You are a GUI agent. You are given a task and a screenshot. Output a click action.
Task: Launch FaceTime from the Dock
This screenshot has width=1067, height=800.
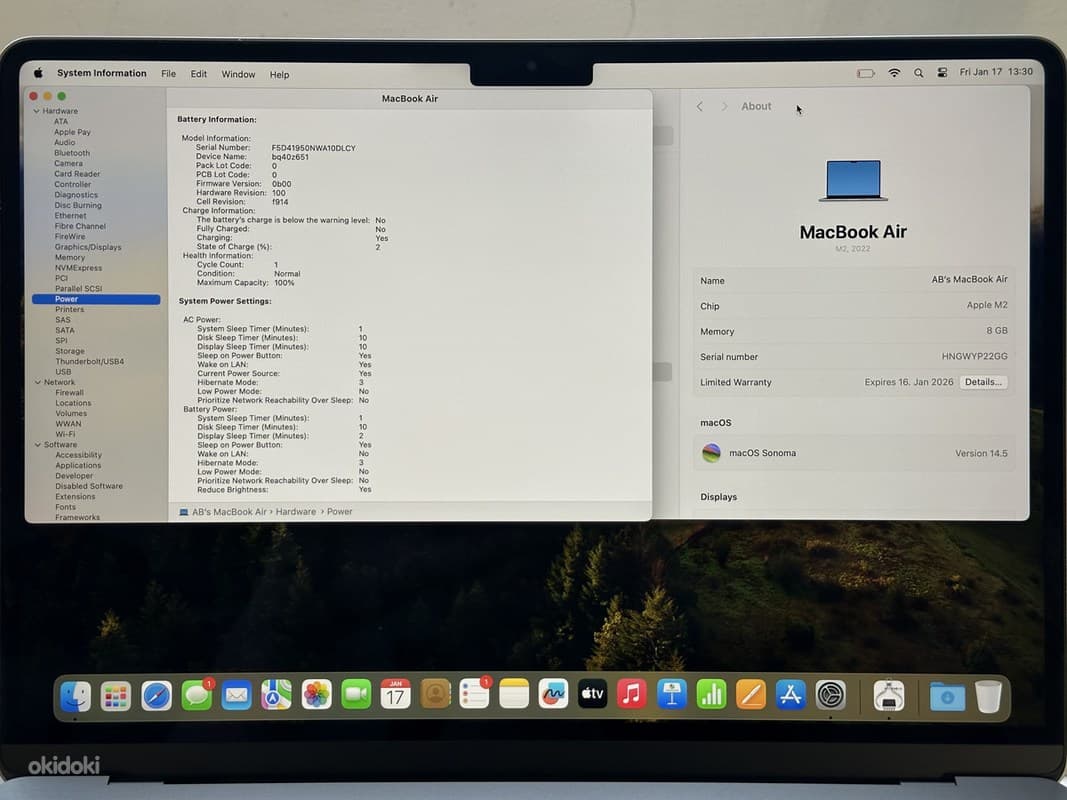(x=356, y=695)
